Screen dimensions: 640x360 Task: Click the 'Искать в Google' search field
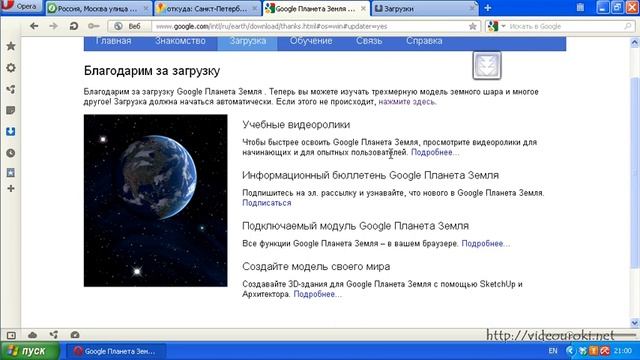coord(565,26)
